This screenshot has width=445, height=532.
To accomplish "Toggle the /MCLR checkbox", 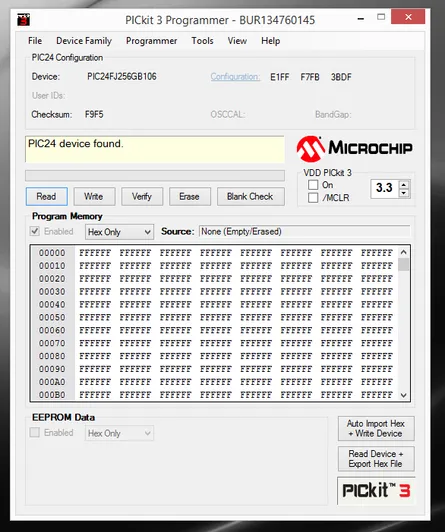I will 313,197.
